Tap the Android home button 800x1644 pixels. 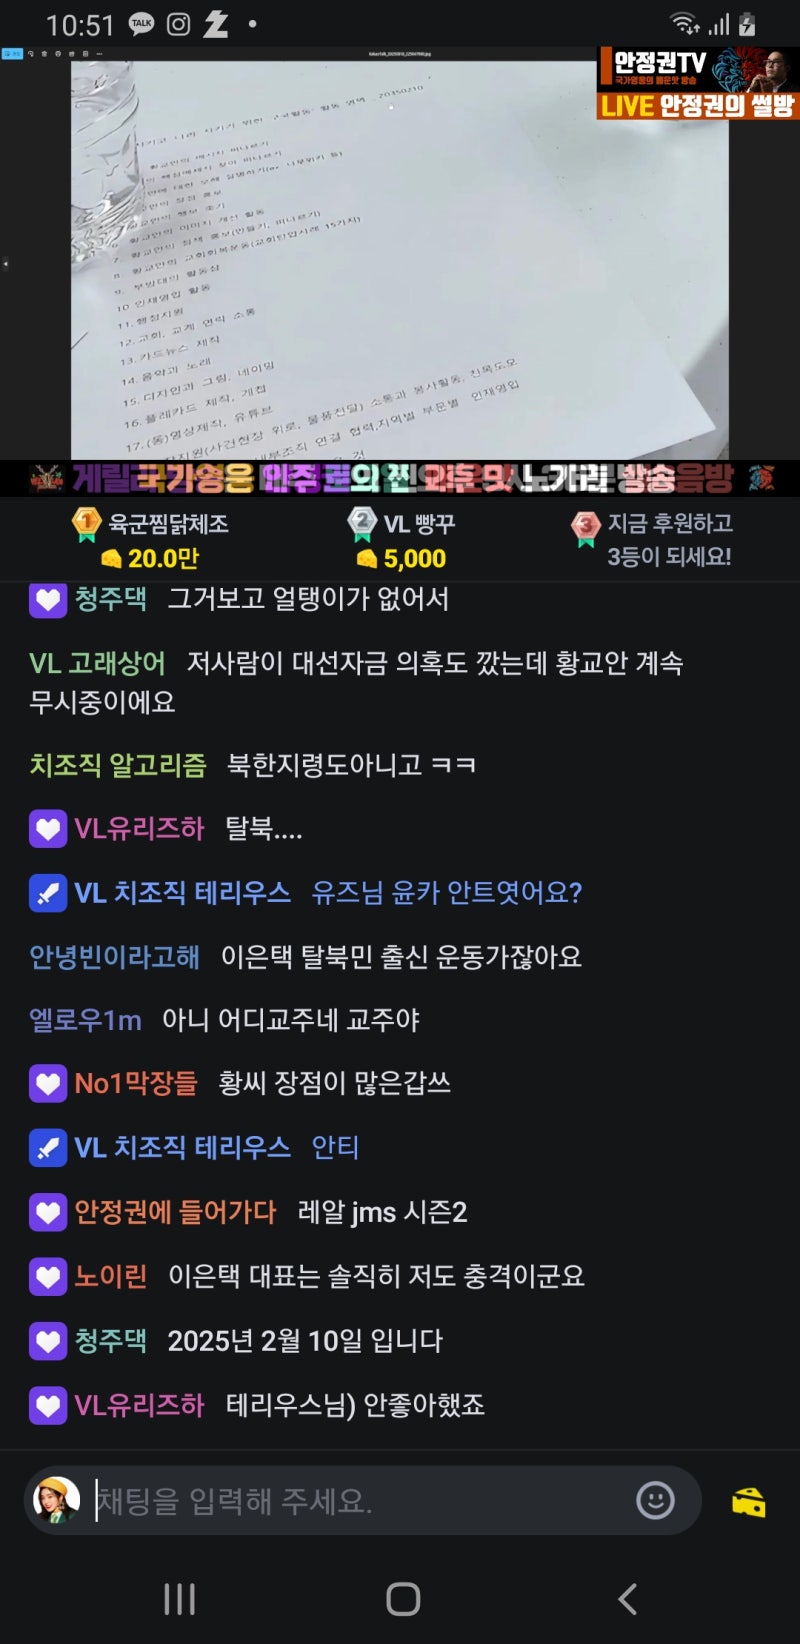[x=403, y=1599]
